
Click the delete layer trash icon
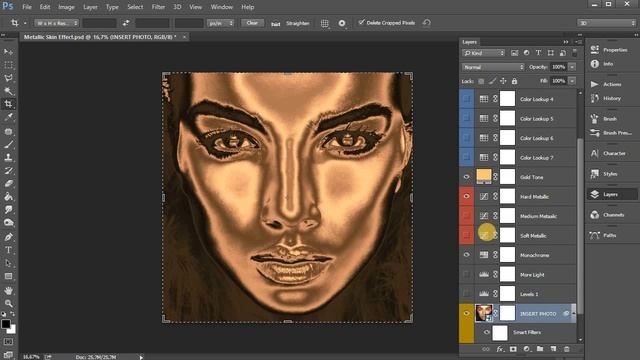(x=567, y=349)
